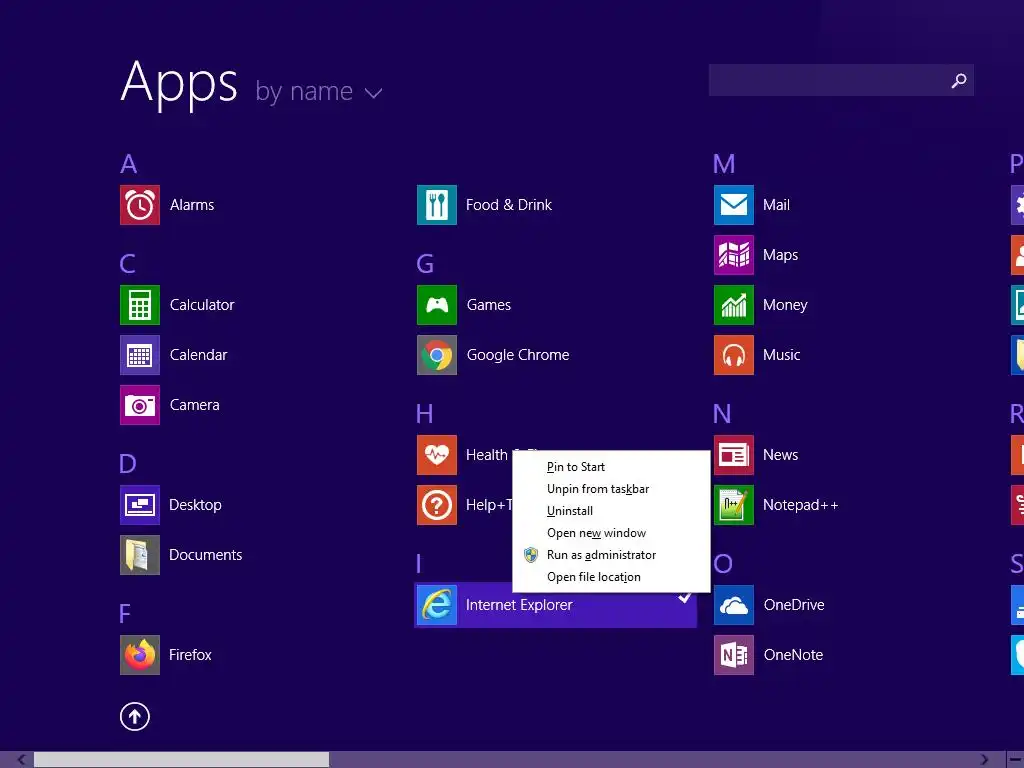Screen dimensions: 1024x768
Task: Click the 'OneDrive' app label
Action: 794,605
